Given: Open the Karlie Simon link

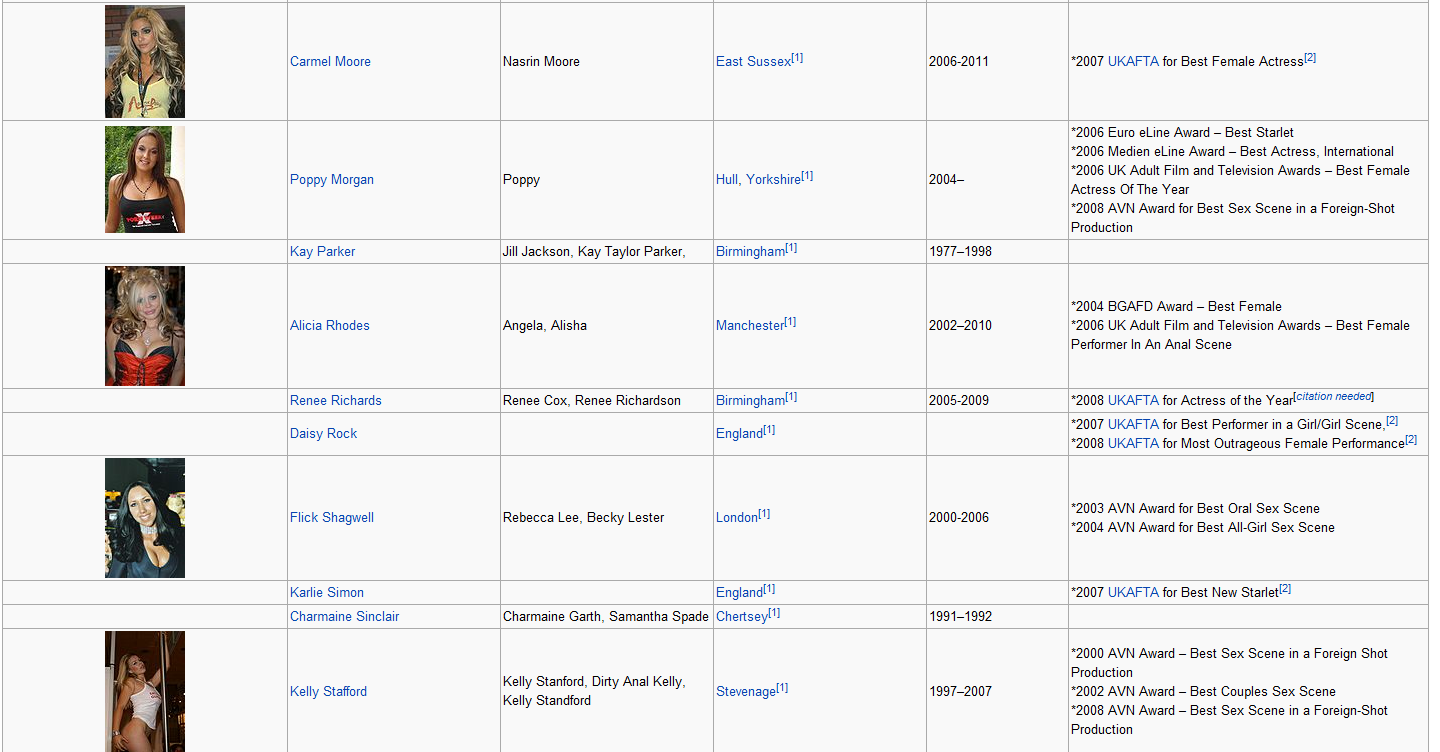Looking at the screenshot, I should click(x=326, y=593).
